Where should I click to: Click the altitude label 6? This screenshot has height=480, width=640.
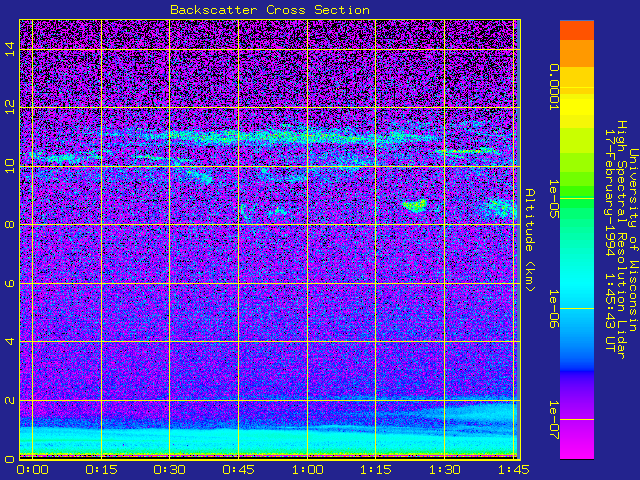click(10, 283)
